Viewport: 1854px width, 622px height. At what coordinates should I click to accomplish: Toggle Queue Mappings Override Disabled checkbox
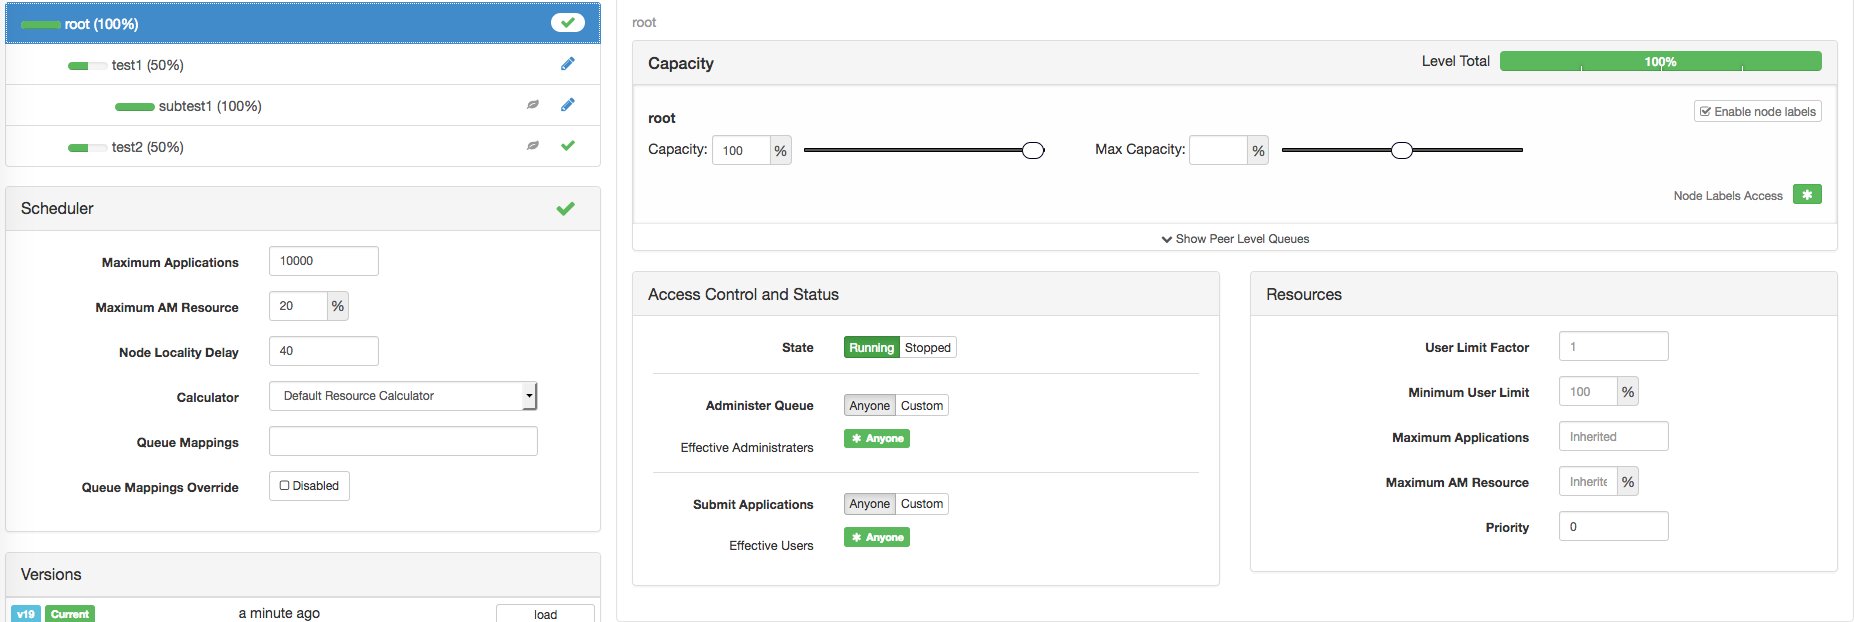(x=286, y=486)
